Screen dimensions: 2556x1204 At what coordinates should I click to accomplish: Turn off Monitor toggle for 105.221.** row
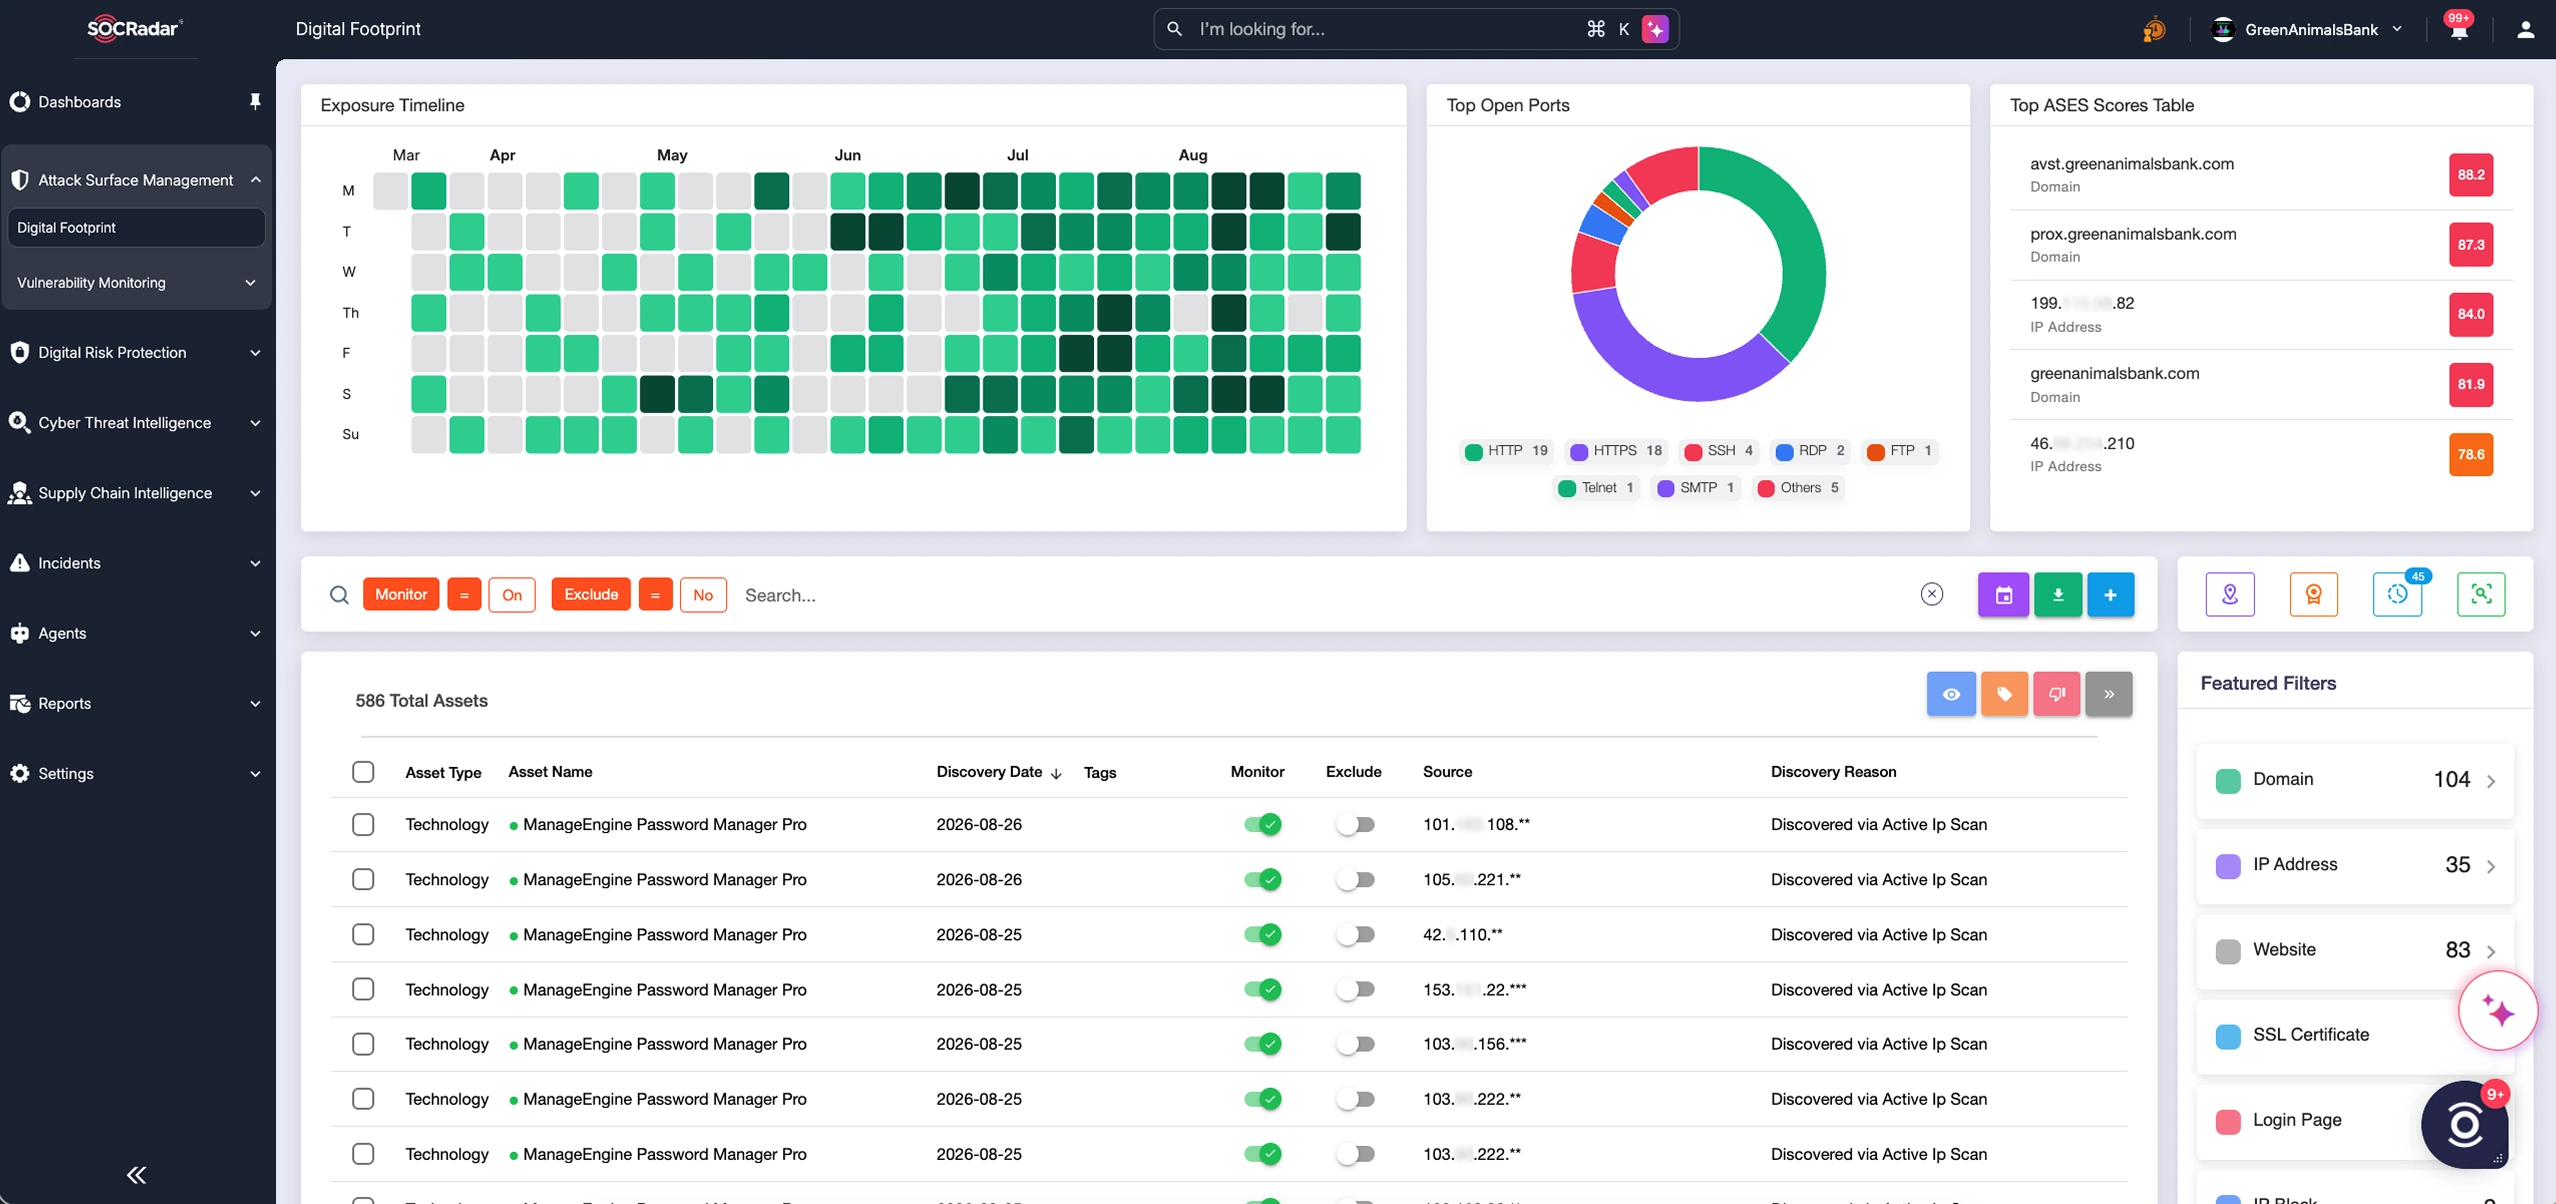1262,880
